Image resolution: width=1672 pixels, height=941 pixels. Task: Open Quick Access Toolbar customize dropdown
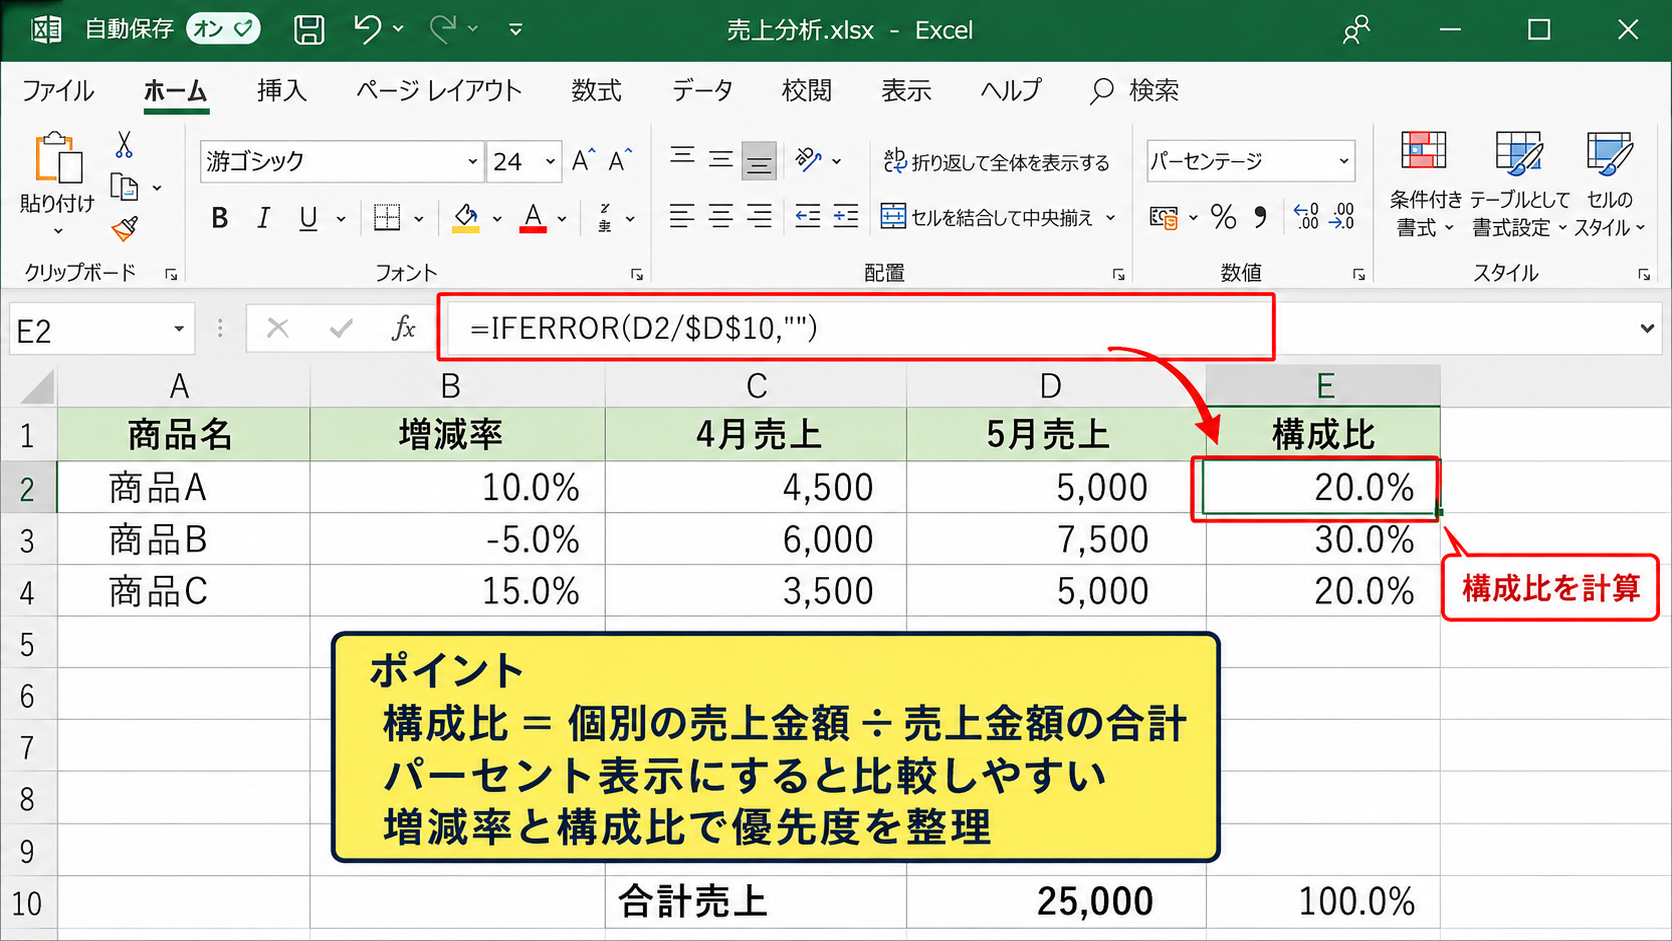pyautogui.click(x=516, y=30)
